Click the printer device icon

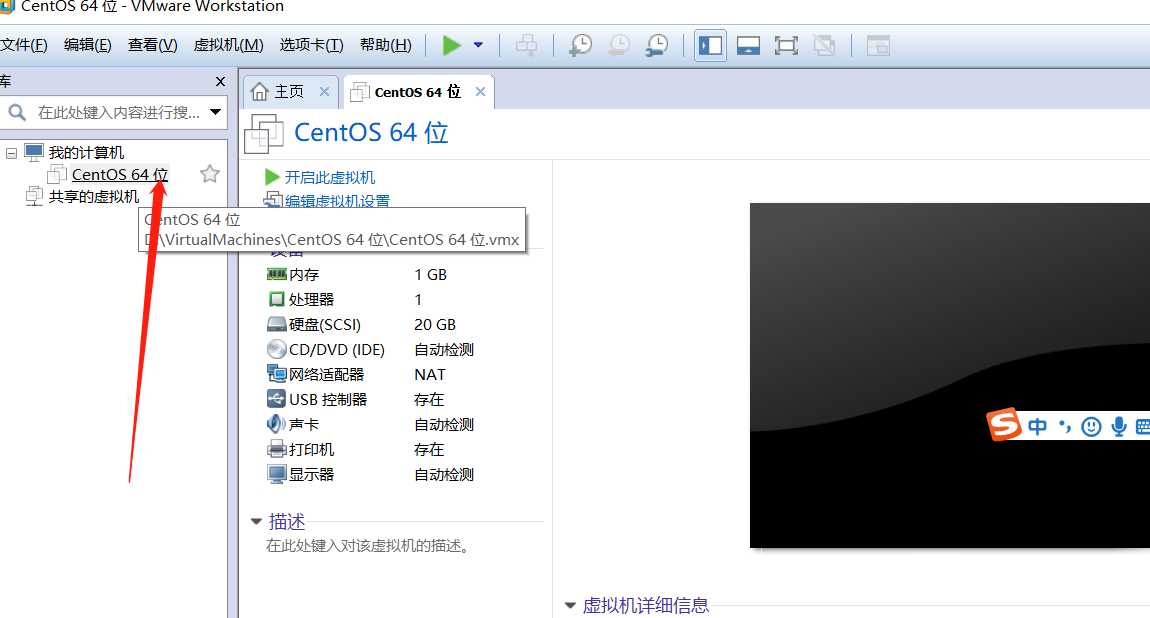click(276, 449)
